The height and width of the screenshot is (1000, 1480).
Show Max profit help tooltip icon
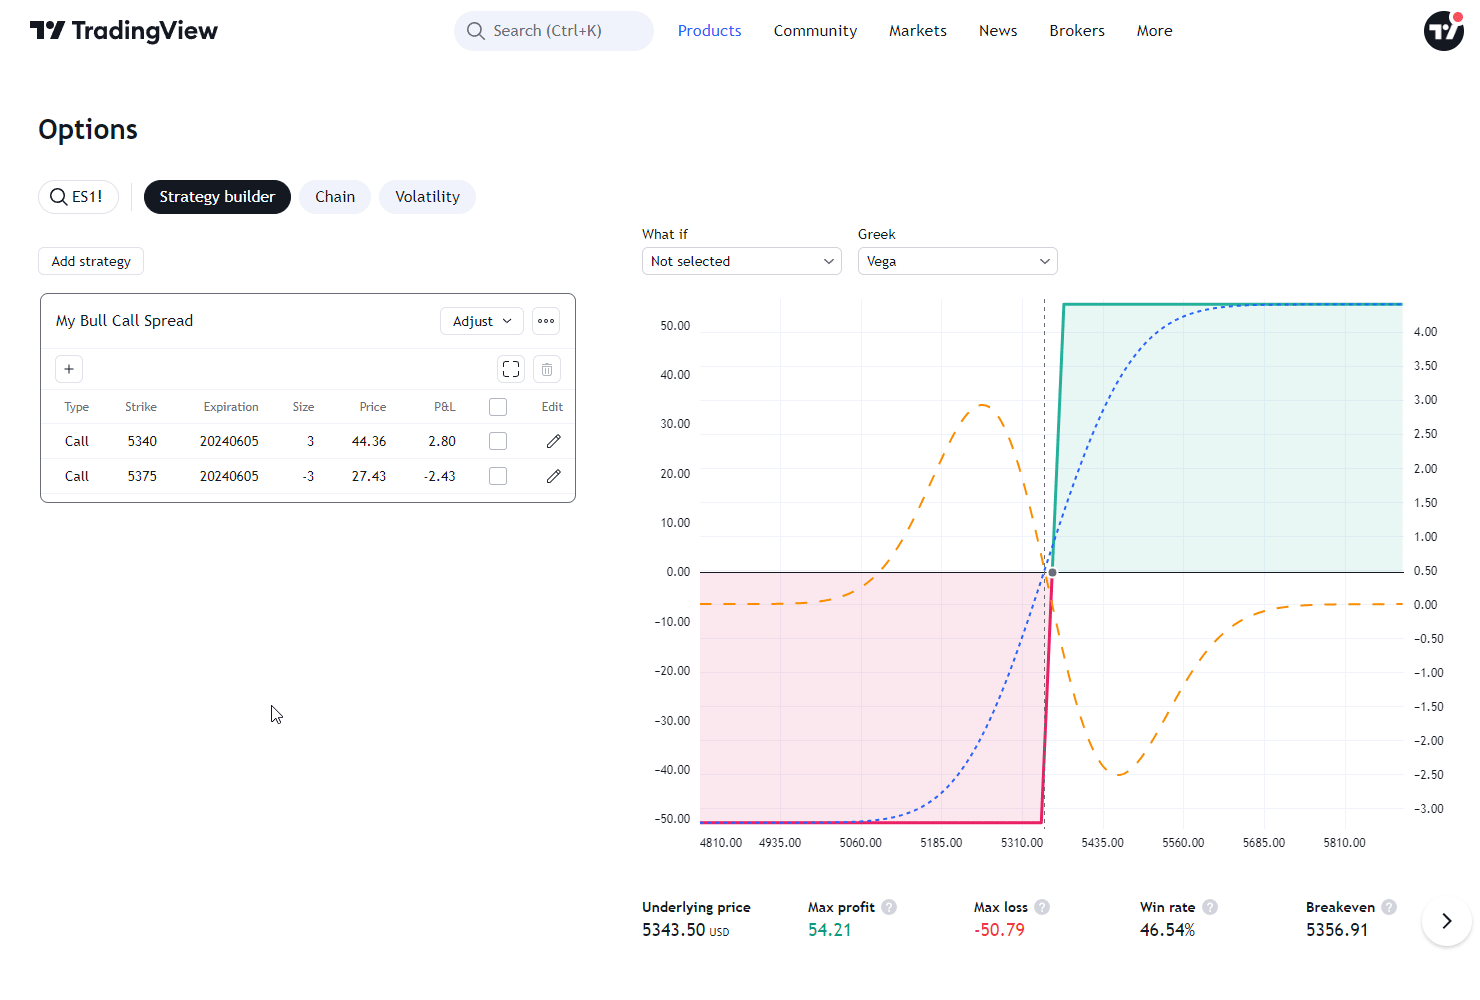point(889,907)
